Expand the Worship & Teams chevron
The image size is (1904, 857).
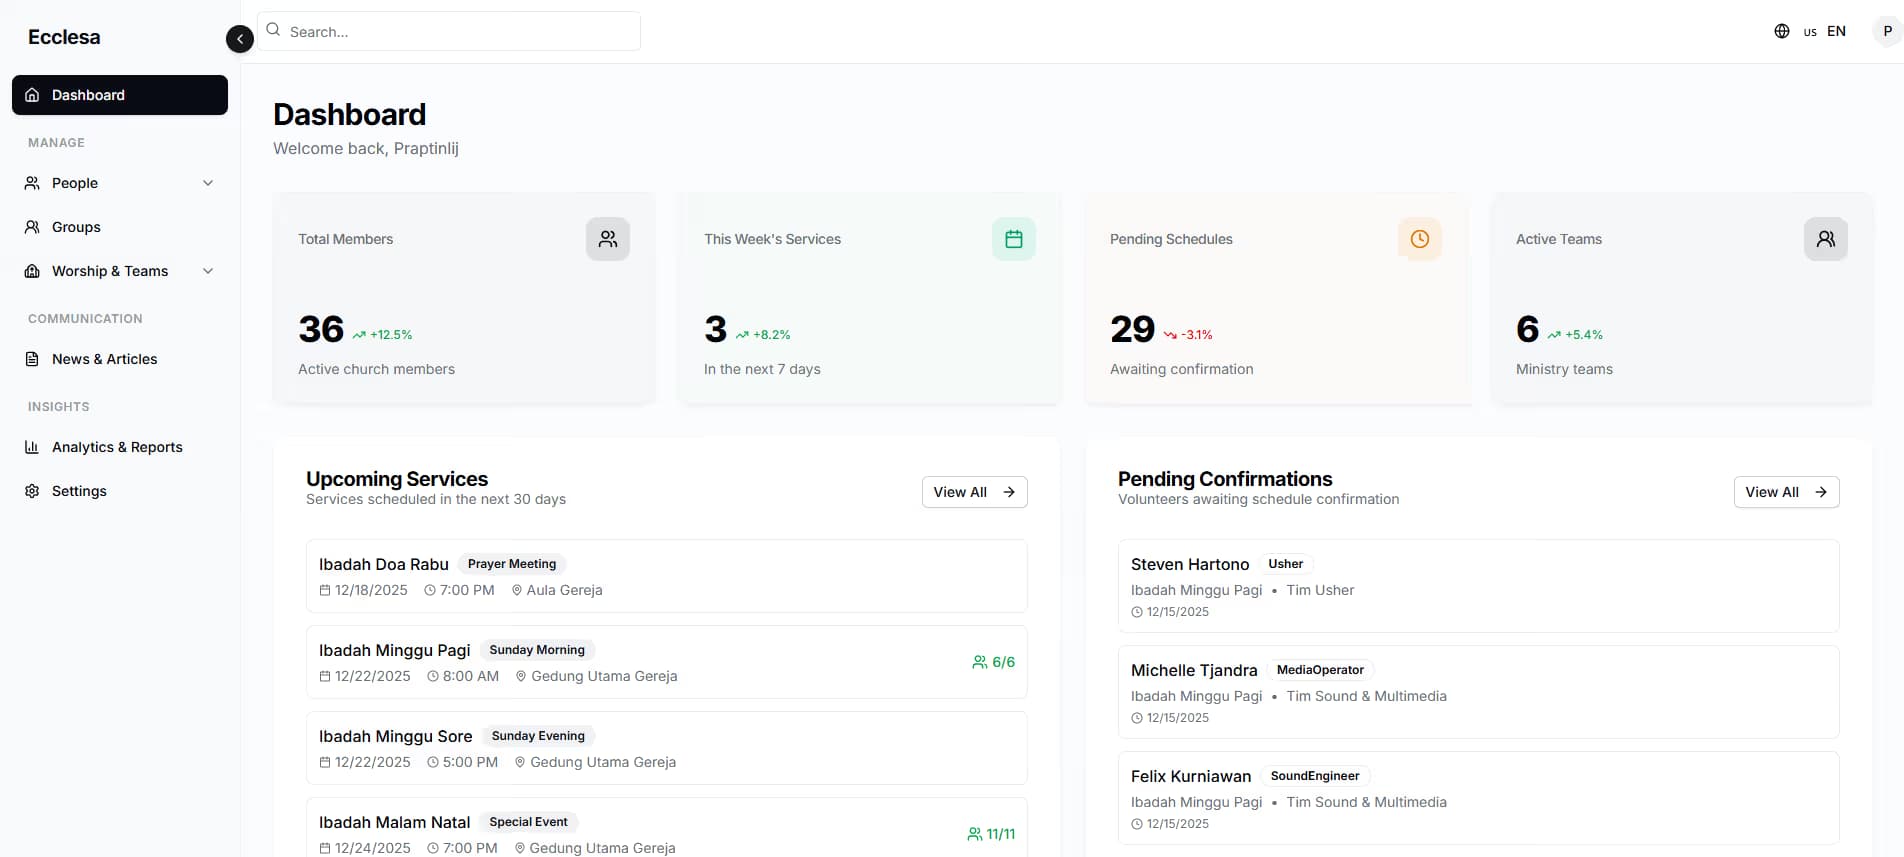click(208, 271)
